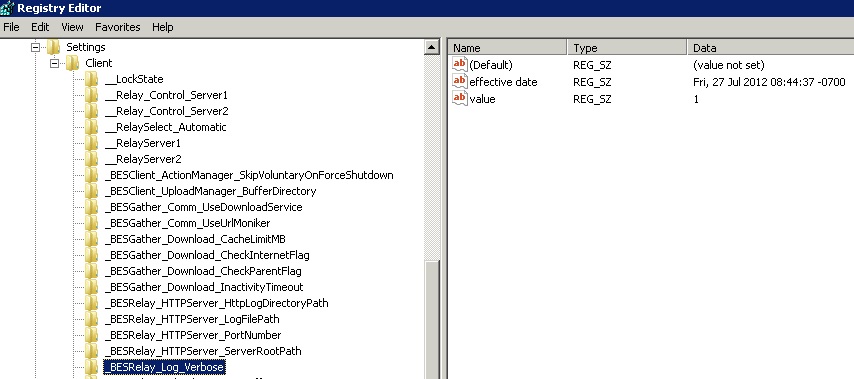Select _BESRelay_HTTPServer_PortNumber key
This screenshot has width=854, height=379.
click(192, 335)
